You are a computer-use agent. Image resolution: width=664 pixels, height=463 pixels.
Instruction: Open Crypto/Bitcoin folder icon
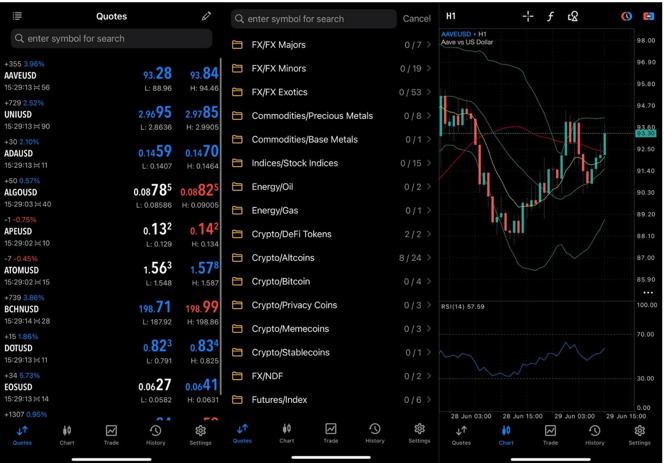tap(237, 281)
